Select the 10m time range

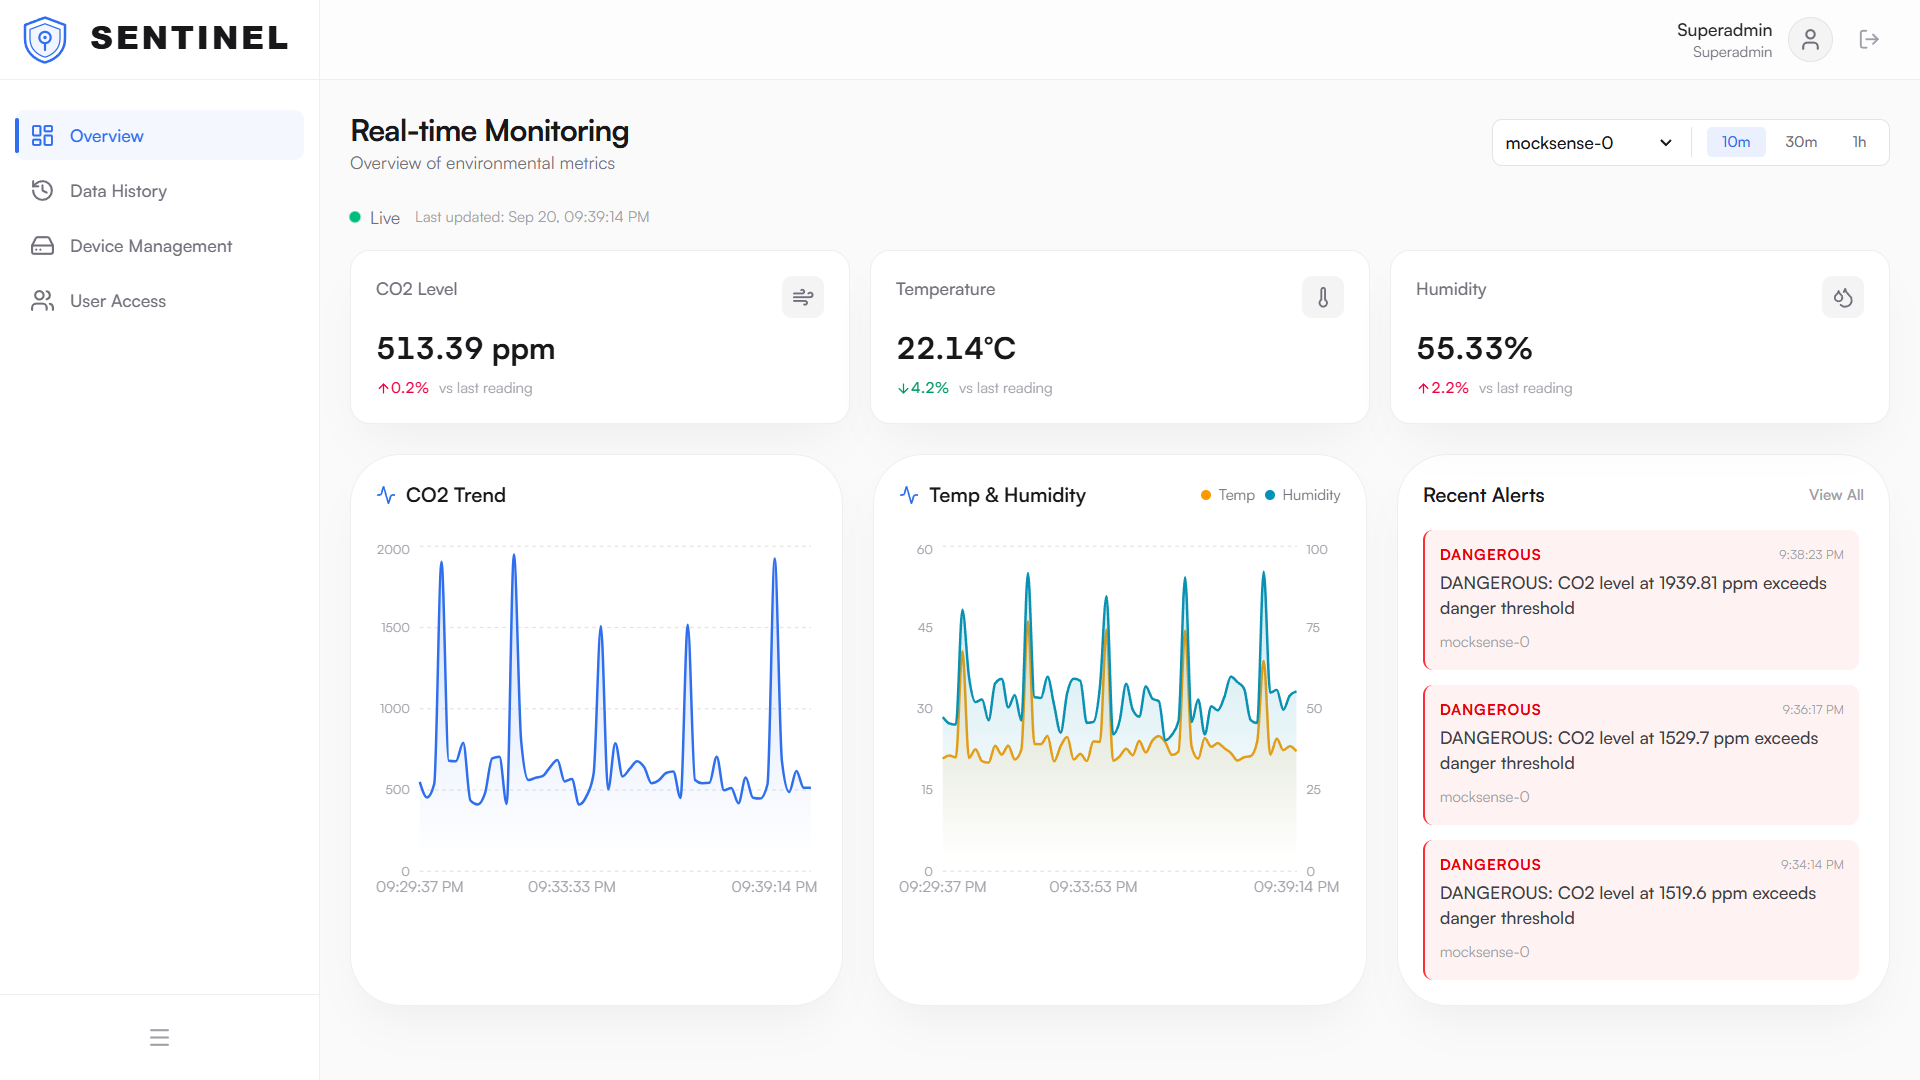click(1736, 142)
